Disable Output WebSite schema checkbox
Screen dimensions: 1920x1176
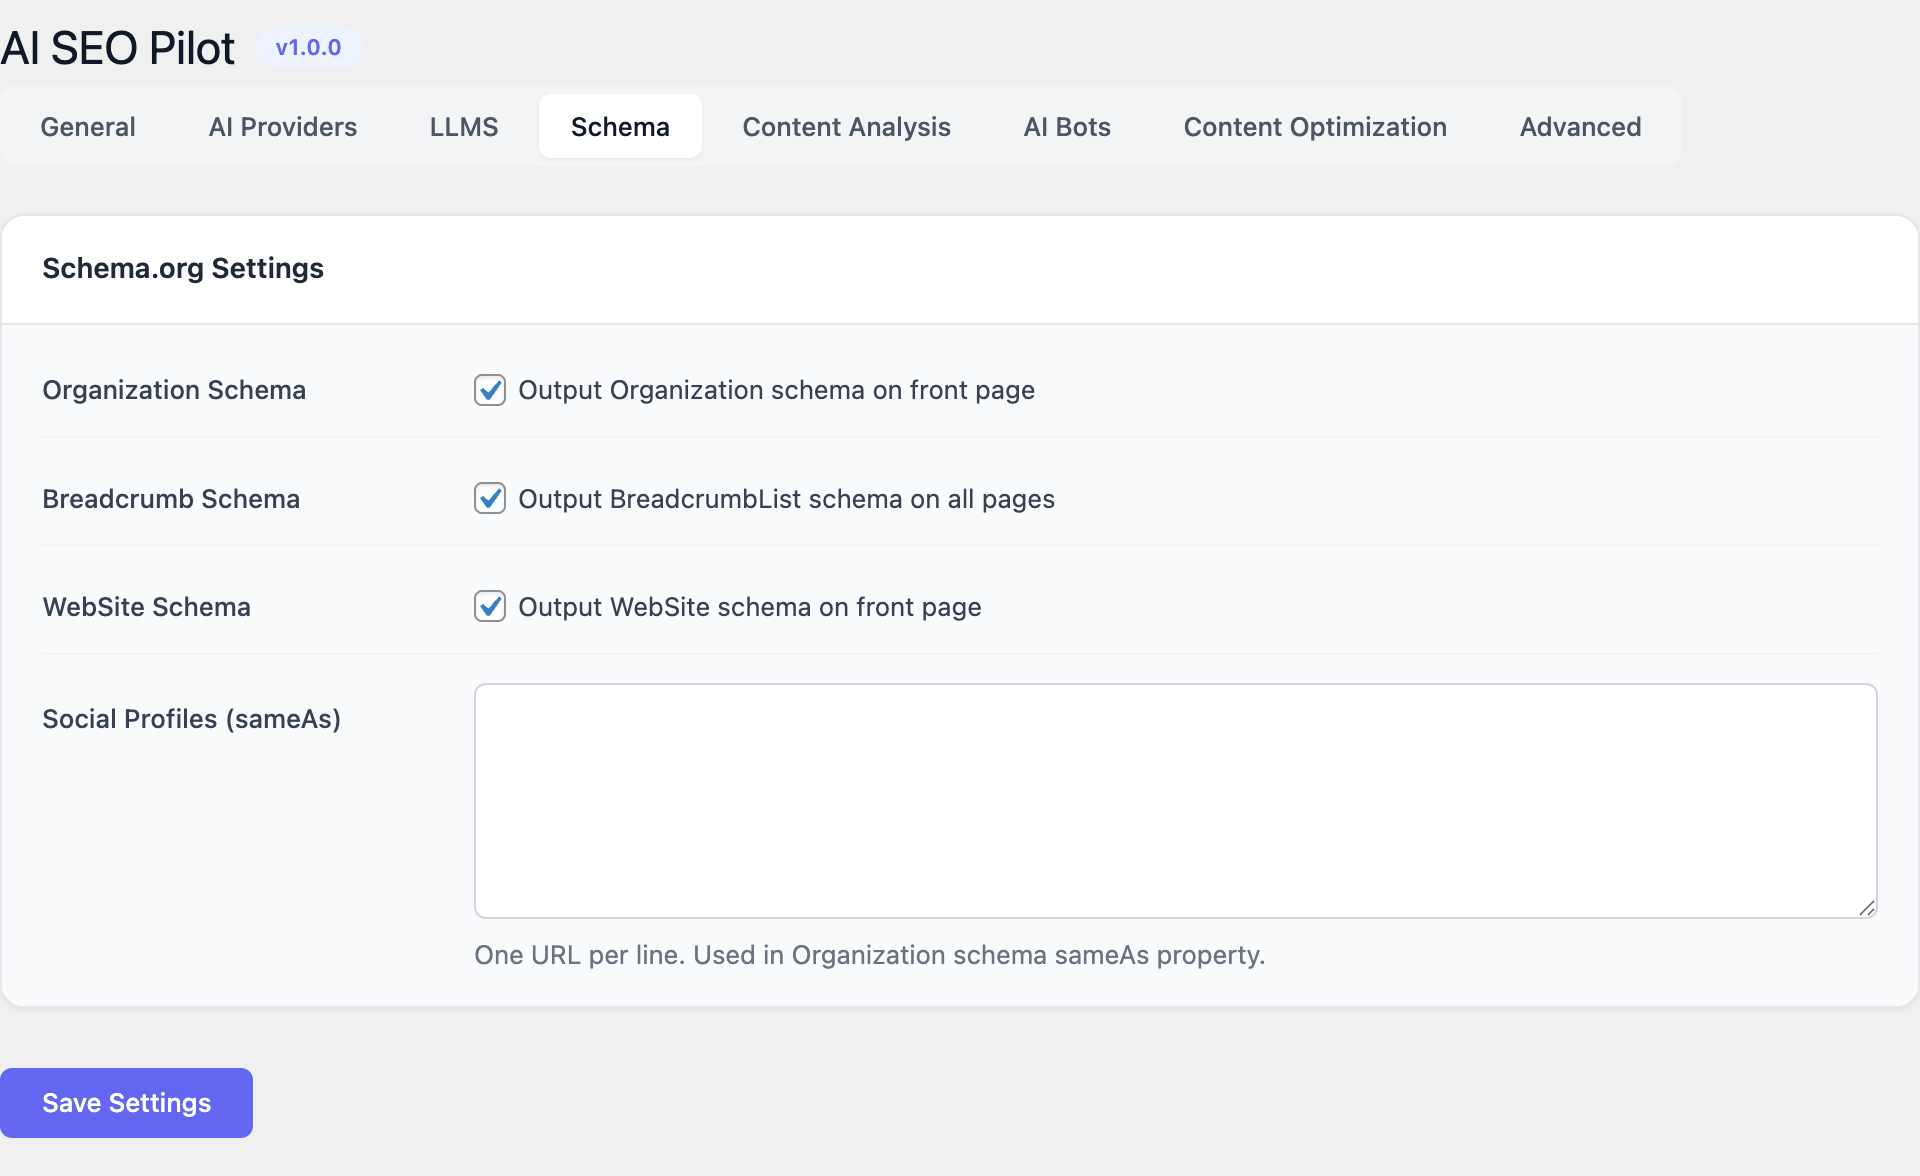[x=490, y=606]
